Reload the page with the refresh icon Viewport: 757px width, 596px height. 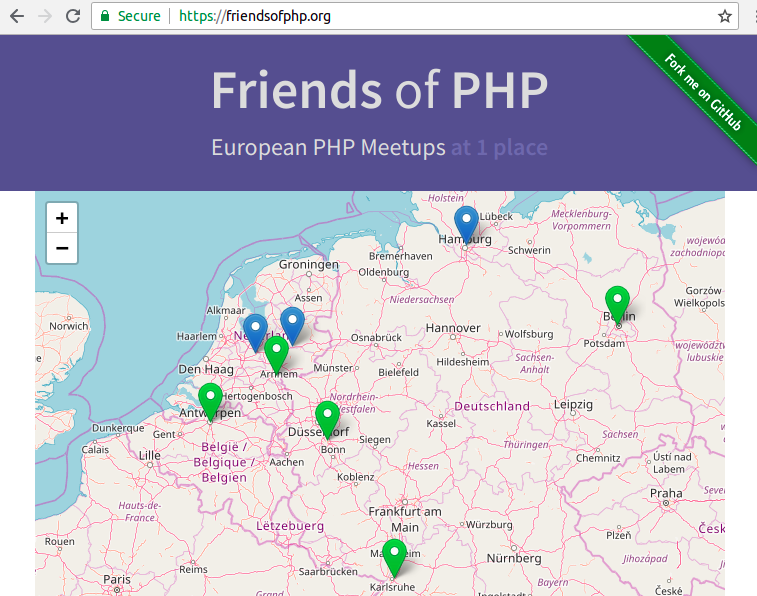[x=73, y=16]
